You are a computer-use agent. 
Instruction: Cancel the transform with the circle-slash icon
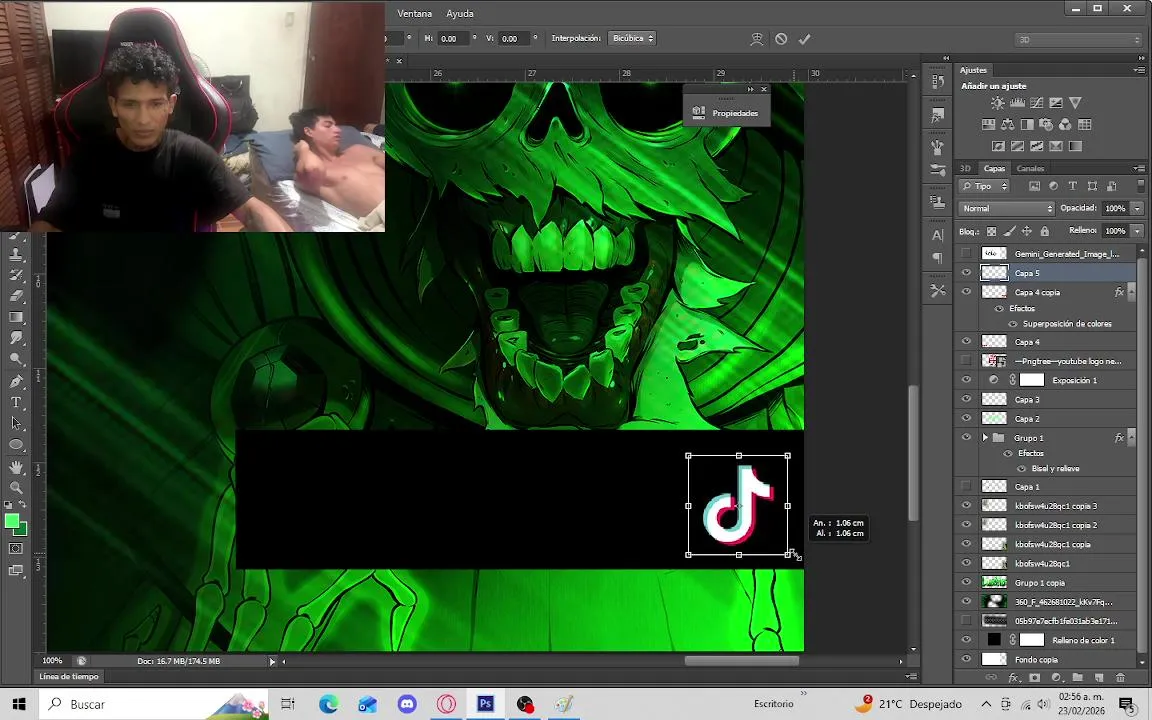[x=781, y=39]
